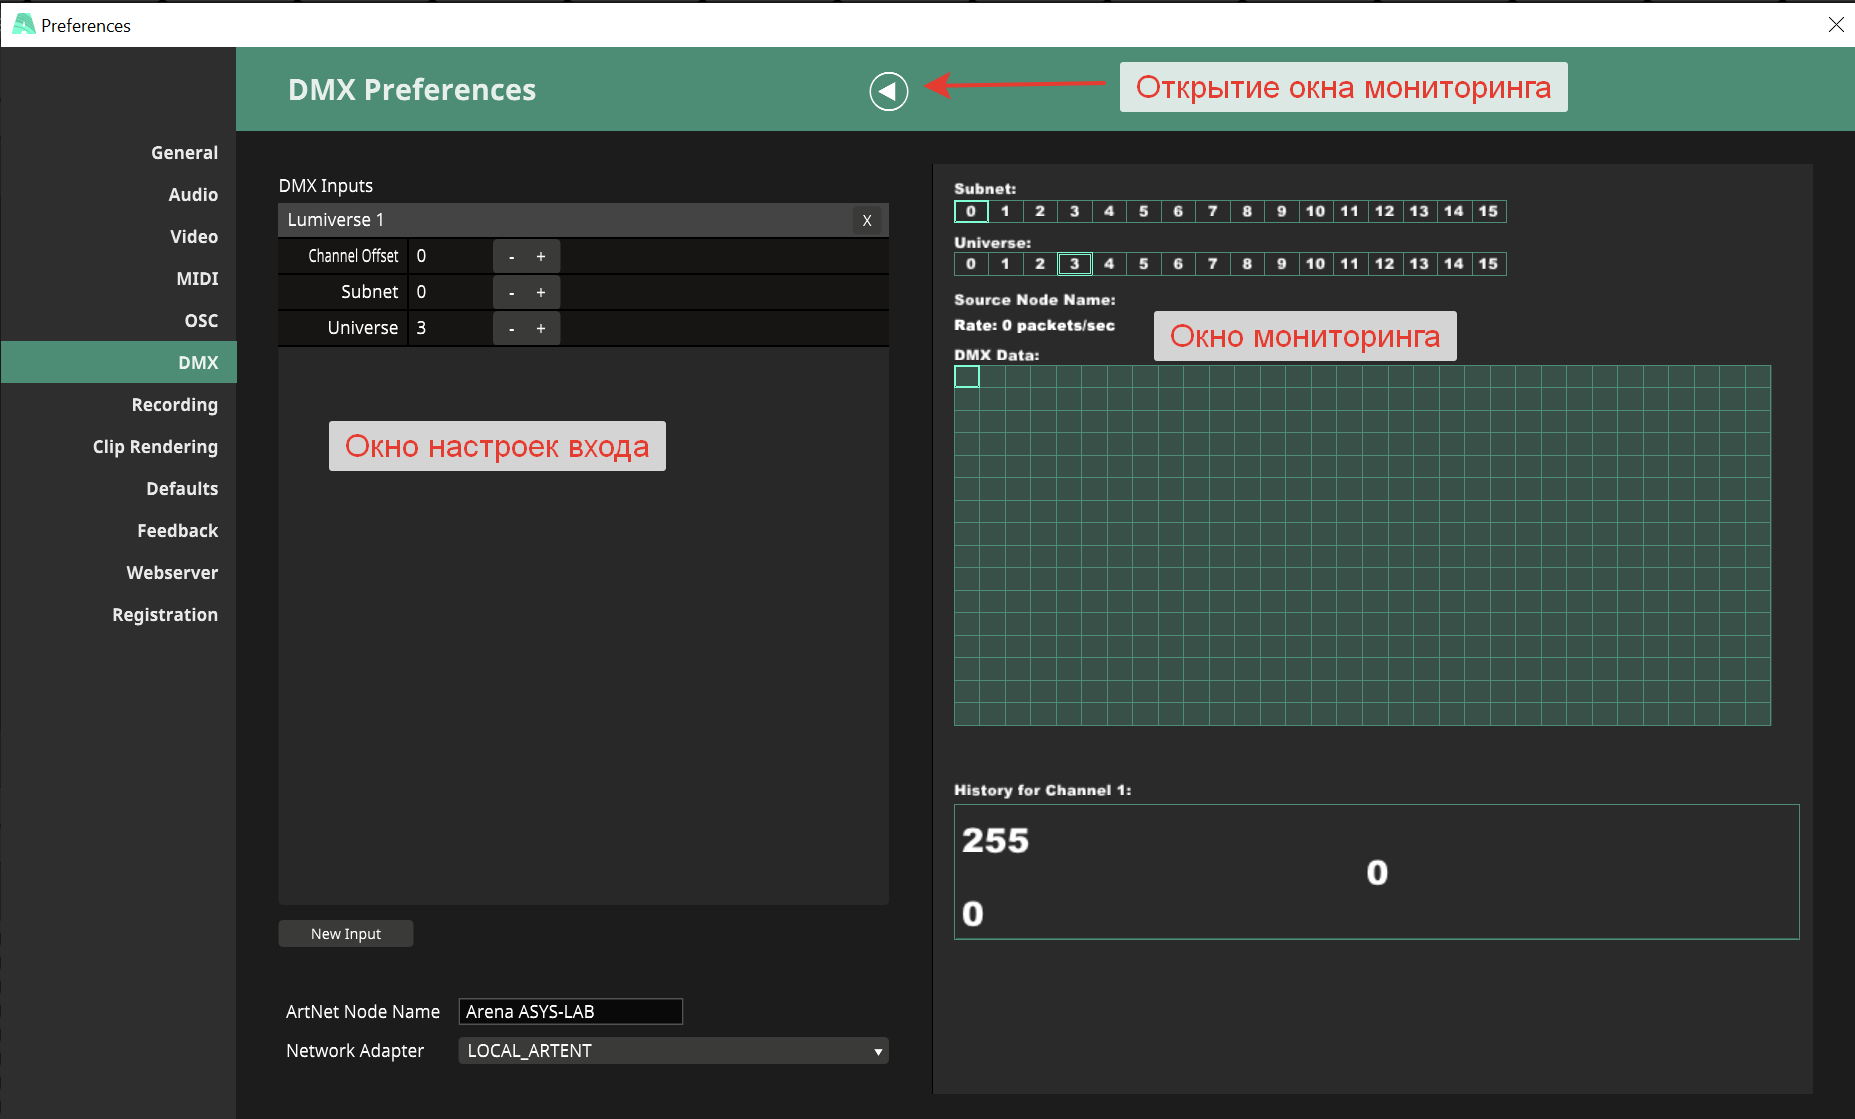Decrease Channel Offset with minus button
The height and width of the screenshot is (1119, 1855).
click(511, 257)
